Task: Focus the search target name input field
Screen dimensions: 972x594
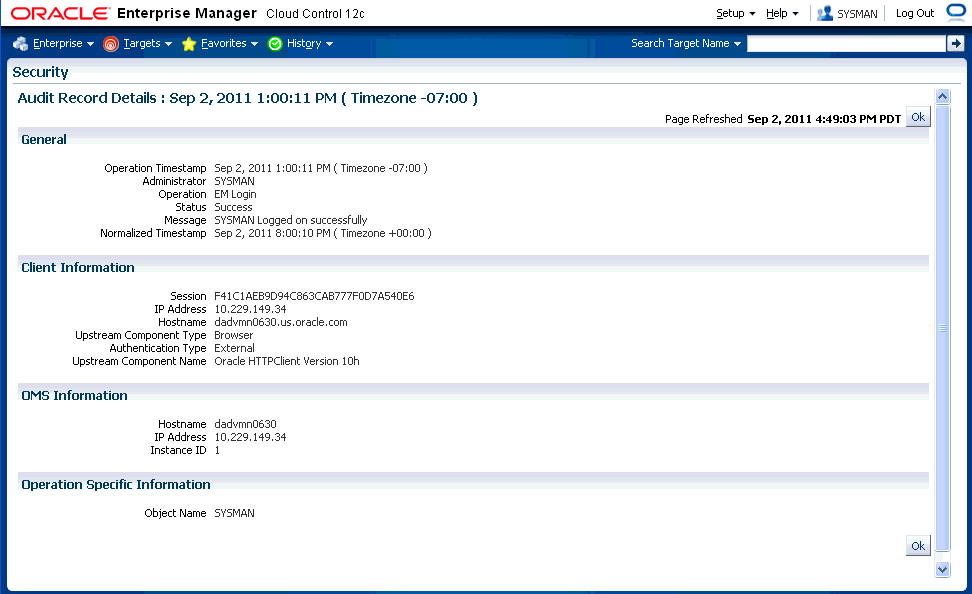Action: tap(846, 43)
